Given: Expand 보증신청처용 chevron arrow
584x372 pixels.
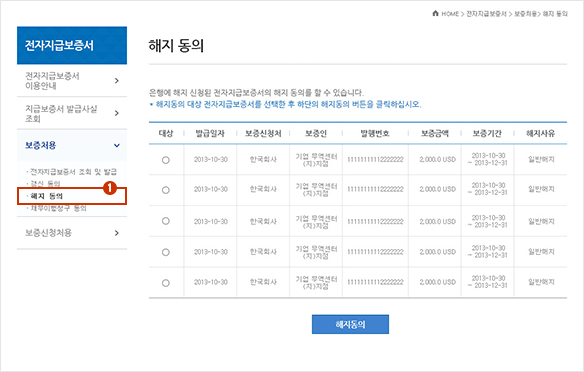Looking at the screenshot, I should [x=117, y=233].
